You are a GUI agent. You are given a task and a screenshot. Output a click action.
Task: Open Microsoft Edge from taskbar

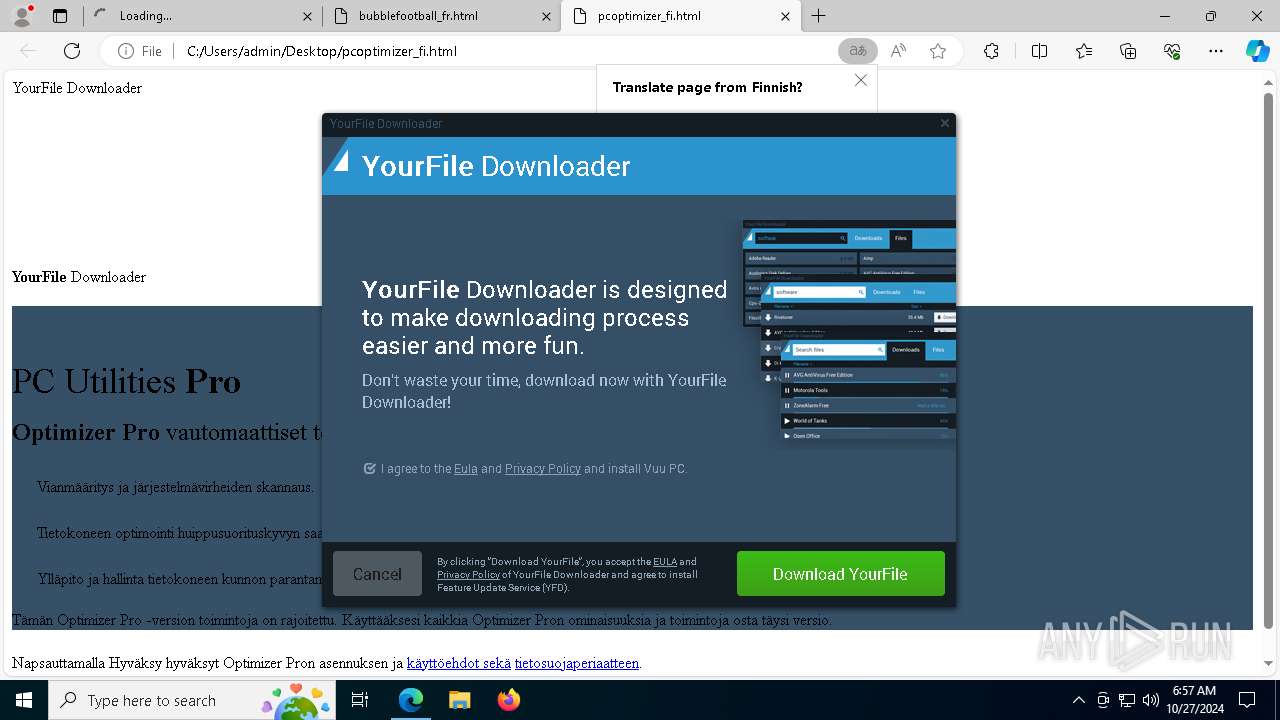click(x=411, y=700)
